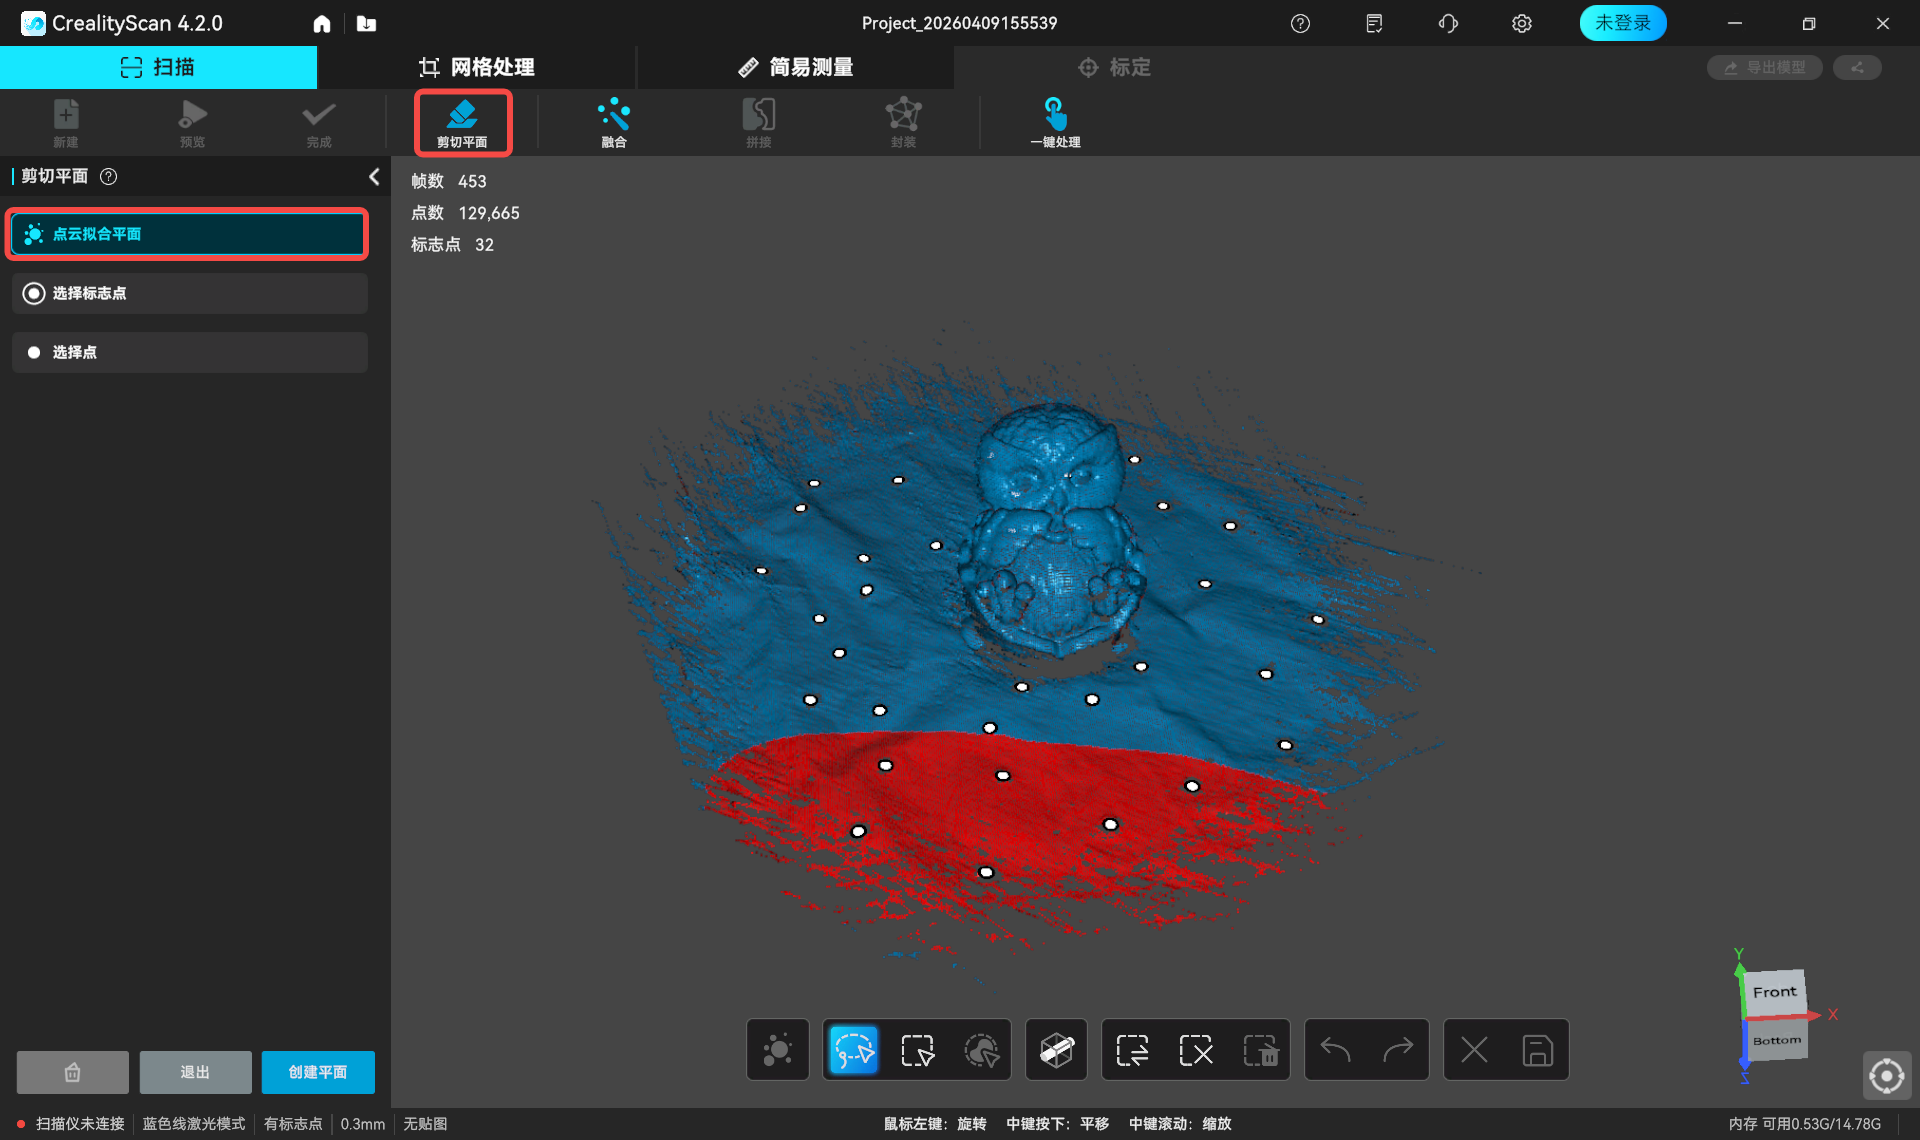The height and width of the screenshot is (1140, 1920).
Task: Click the 创建平面 button
Action: 317,1072
